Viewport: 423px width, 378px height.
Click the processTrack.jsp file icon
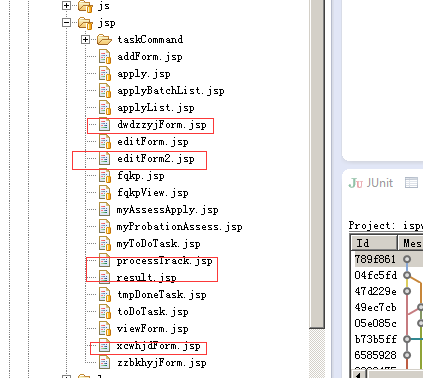point(105,260)
